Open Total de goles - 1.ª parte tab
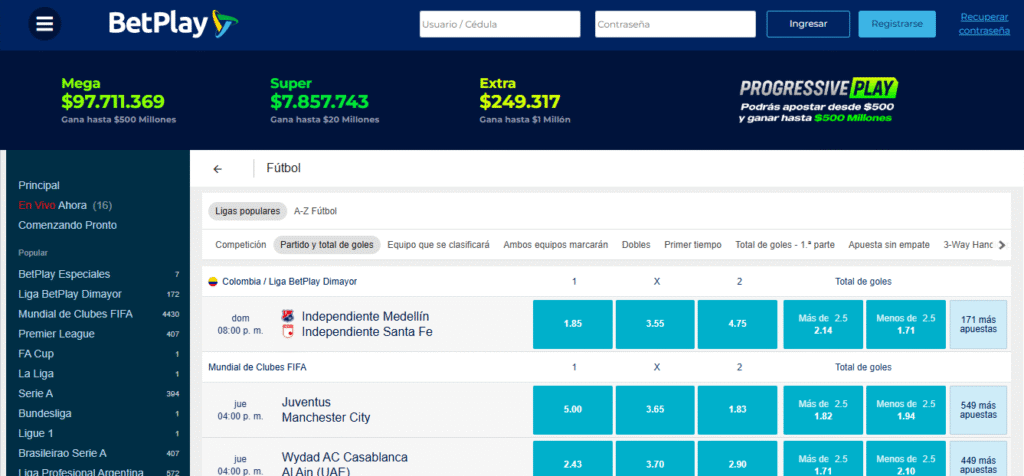The width and height of the screenshot is (1024, 476). tap(785, 245)
